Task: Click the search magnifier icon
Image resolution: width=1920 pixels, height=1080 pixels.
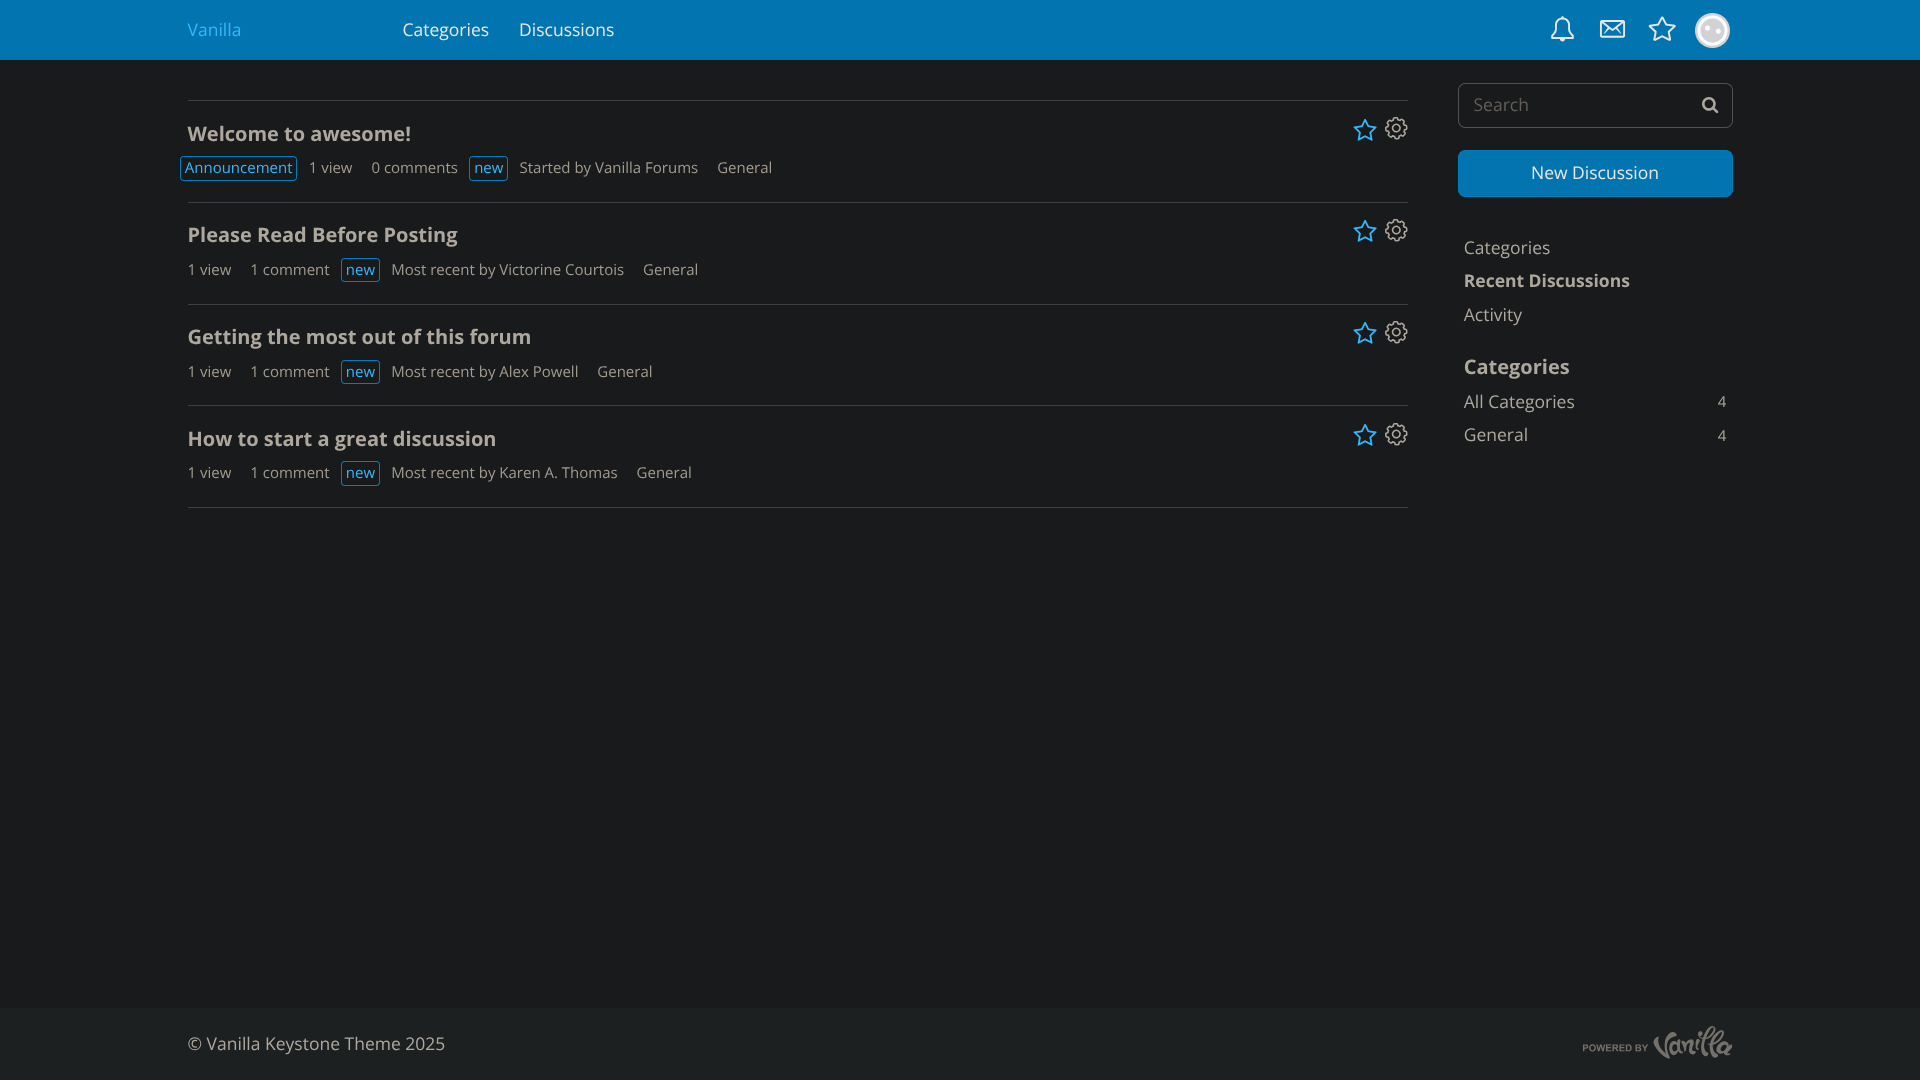Action: click(x=1710, y=105)
